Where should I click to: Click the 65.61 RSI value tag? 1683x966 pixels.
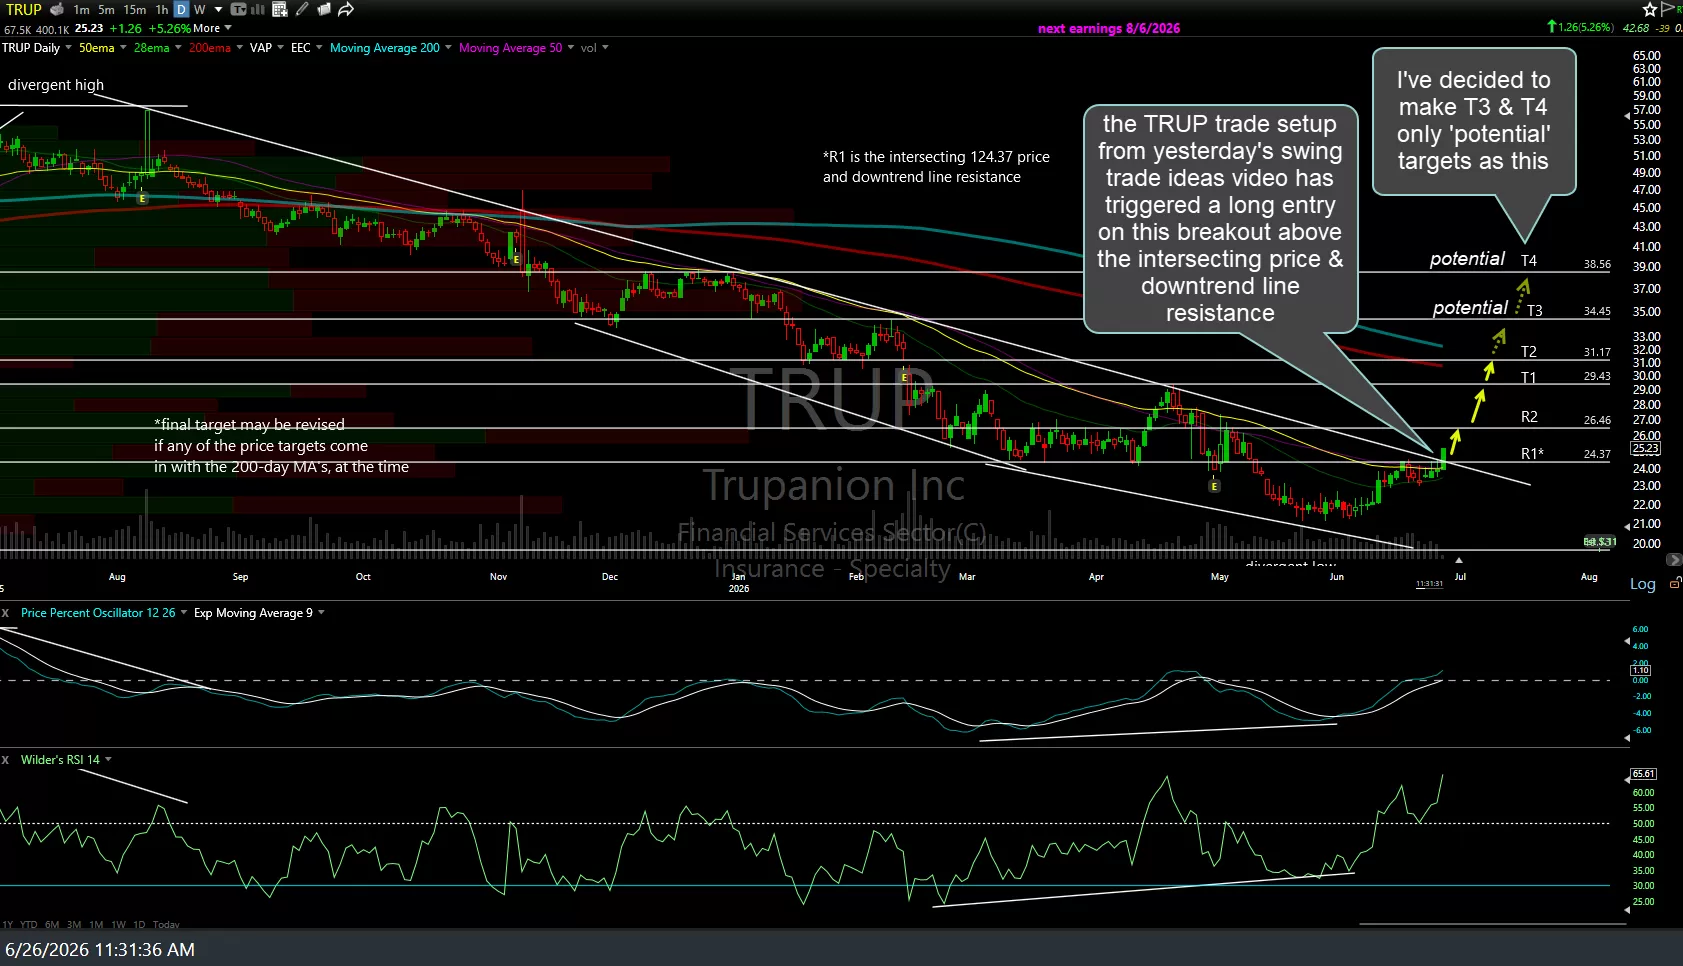click(1644, 774)
